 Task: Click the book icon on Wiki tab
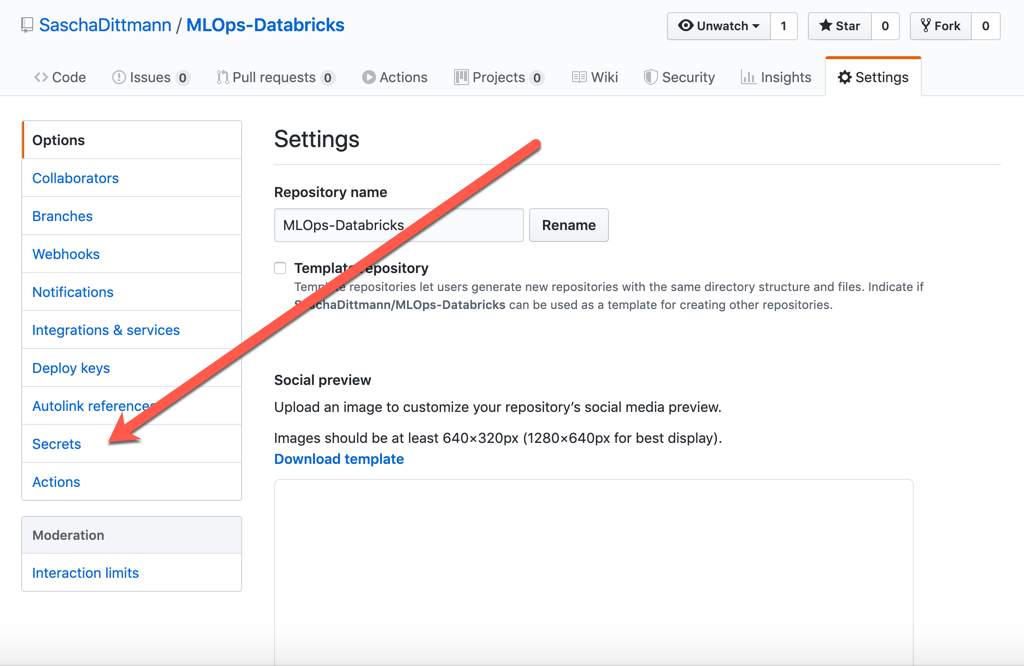579,77
